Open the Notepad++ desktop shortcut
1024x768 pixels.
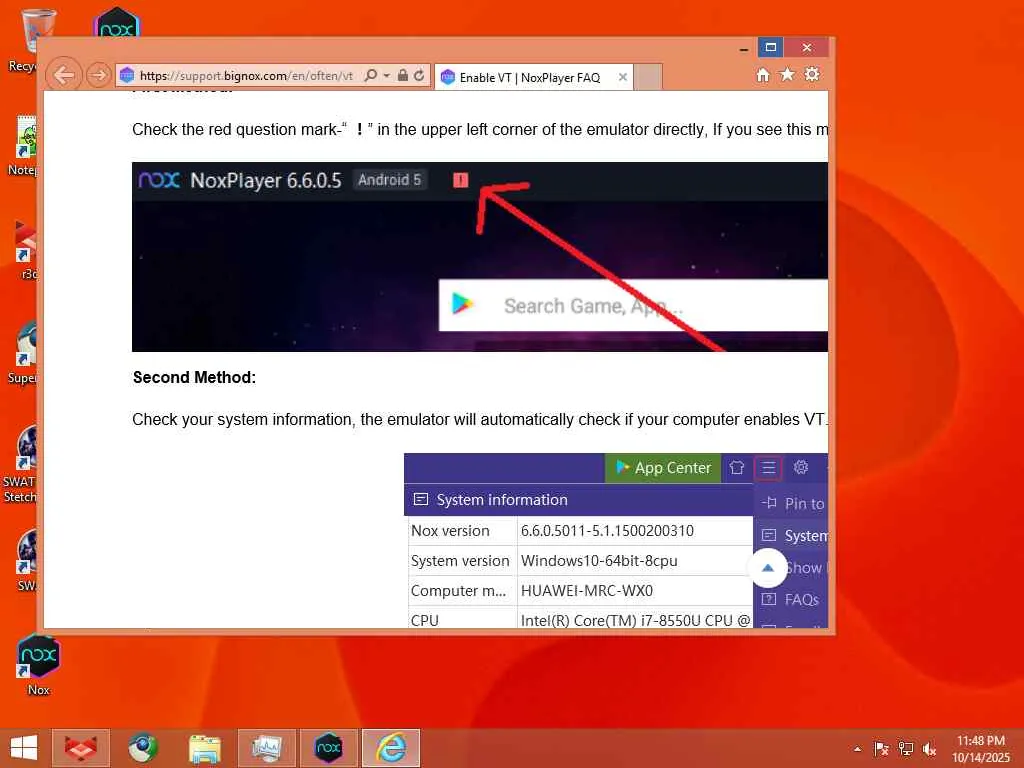[25, 146]
